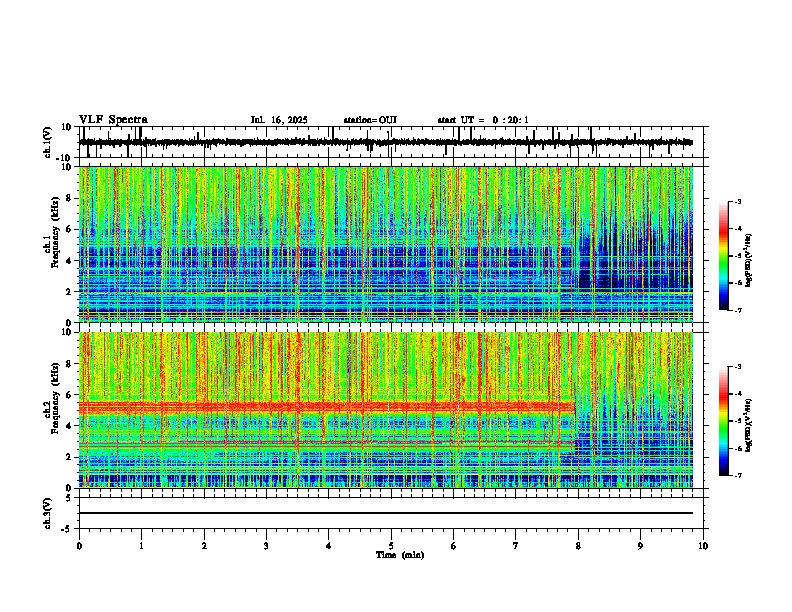Click the "start UT = 0:20:1" header text
Viewport: 792px width, 612px height.
483,120
